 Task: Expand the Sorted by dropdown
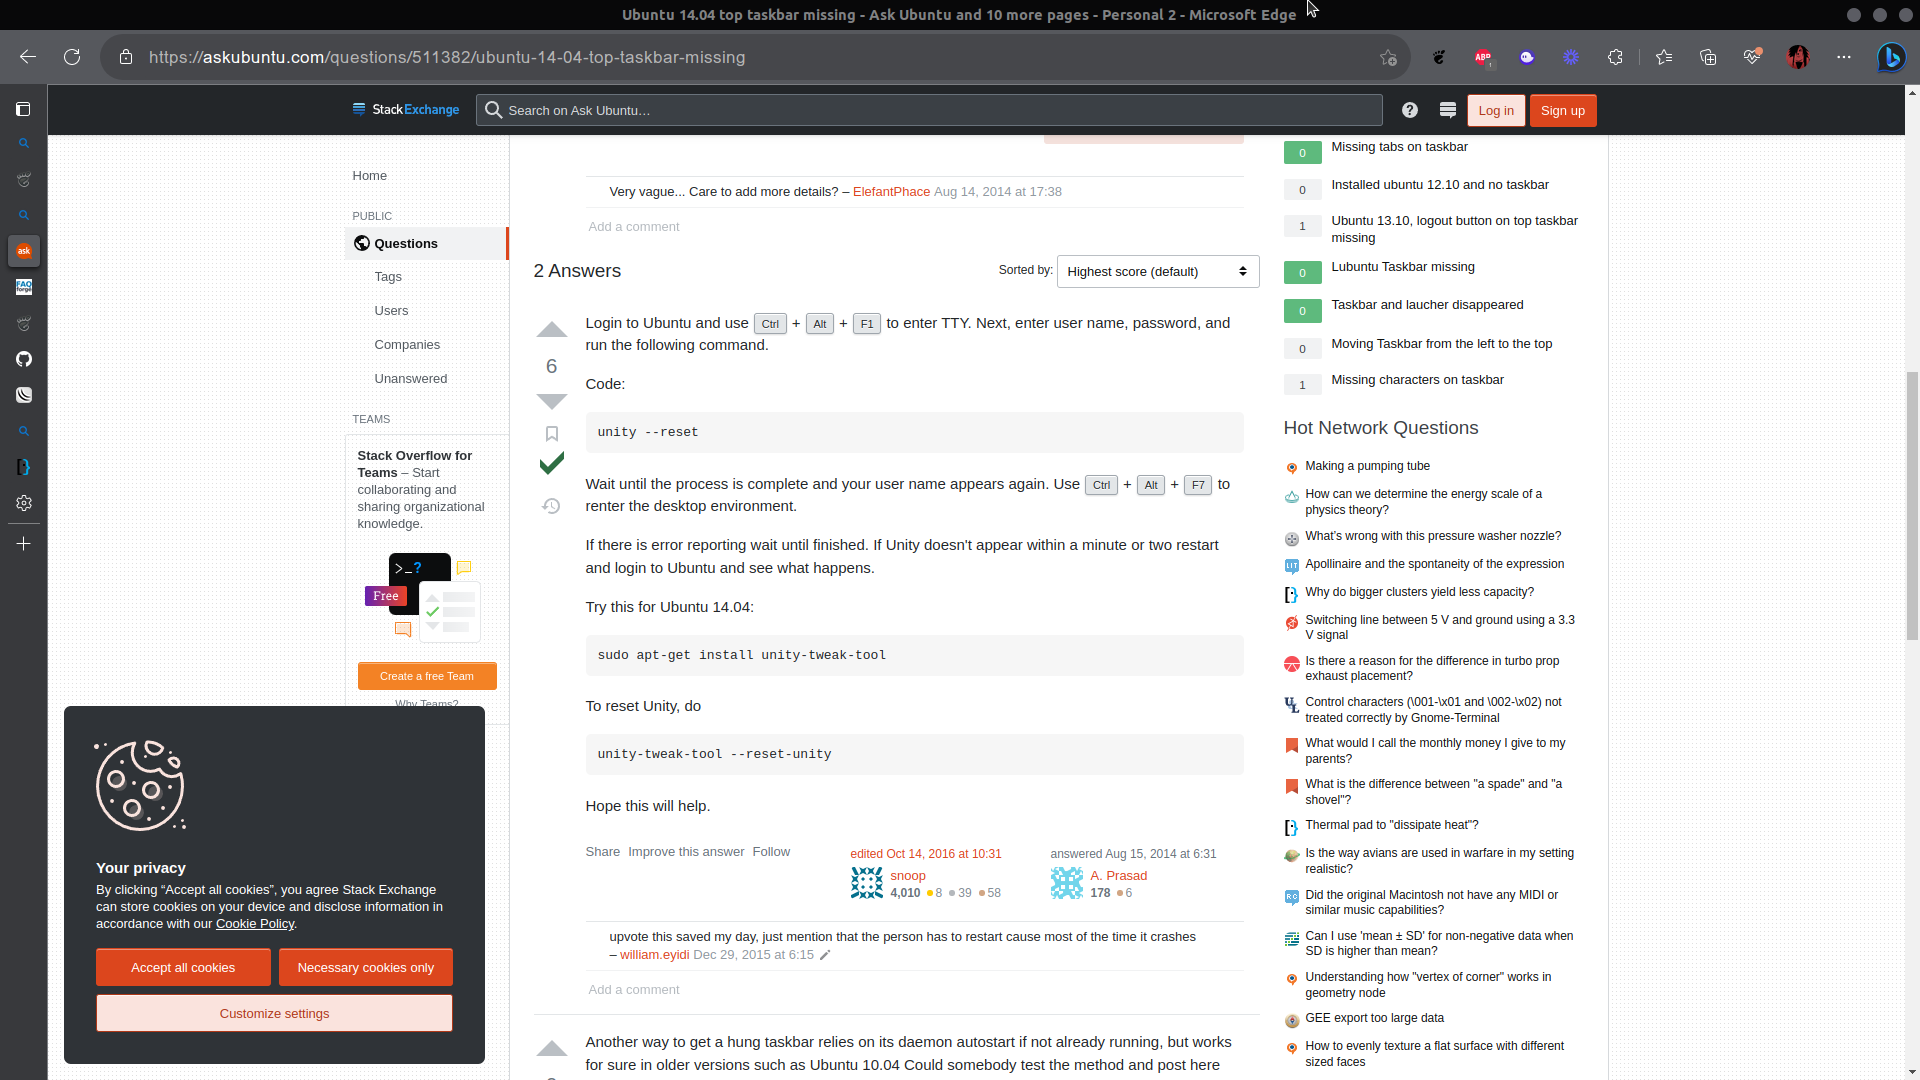tap(1157, 271)
